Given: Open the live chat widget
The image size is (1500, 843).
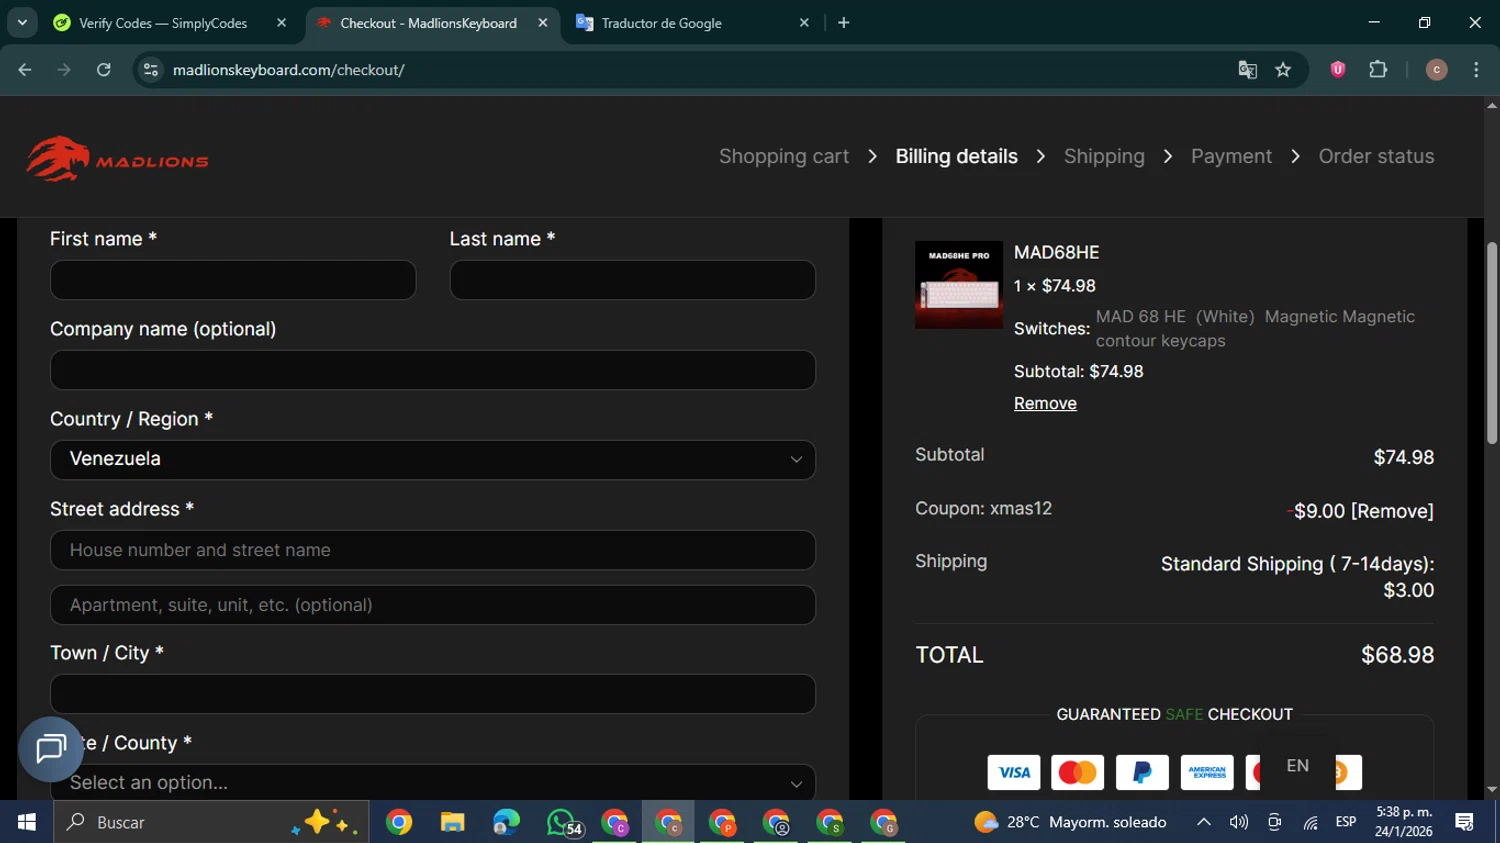Looking at the screenshot, I should pyautogui.click(x=51, y=749).
